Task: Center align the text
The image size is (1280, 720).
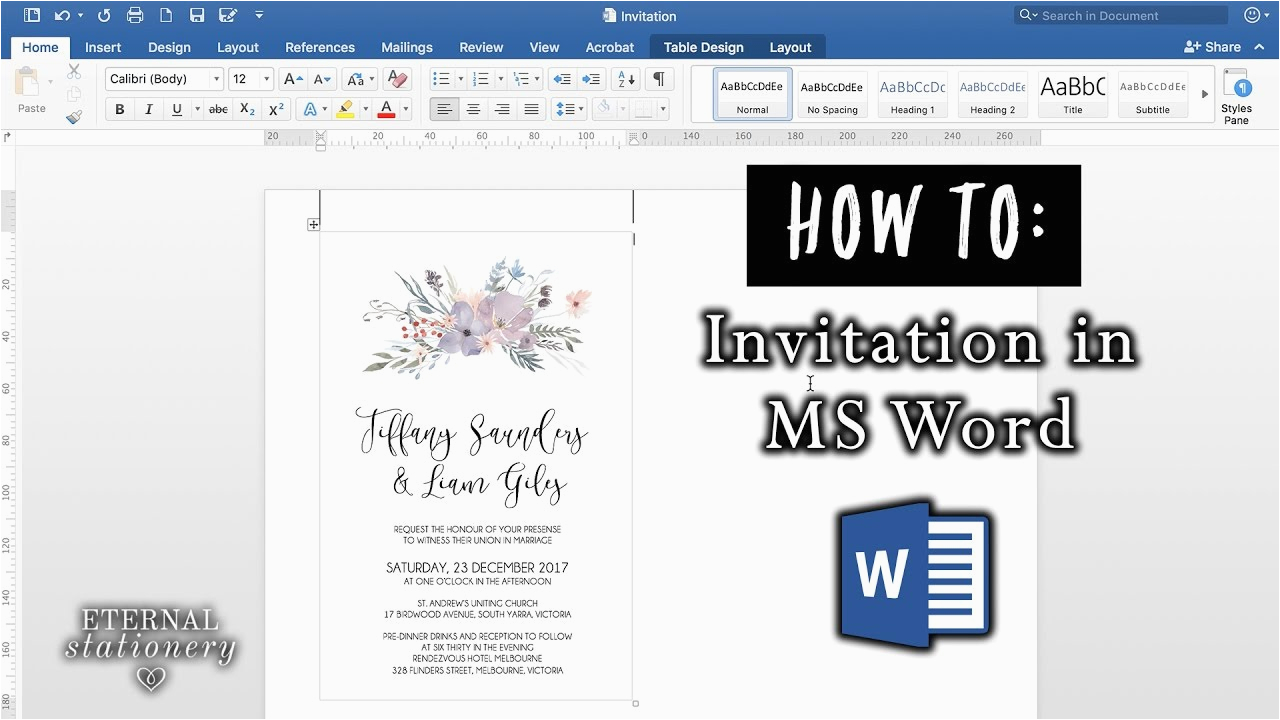Action: [x=473, y=109]
